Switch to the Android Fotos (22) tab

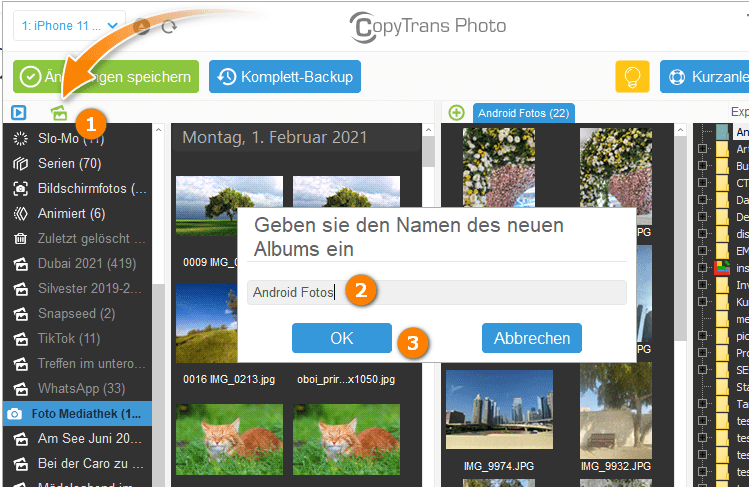[524, 113]
